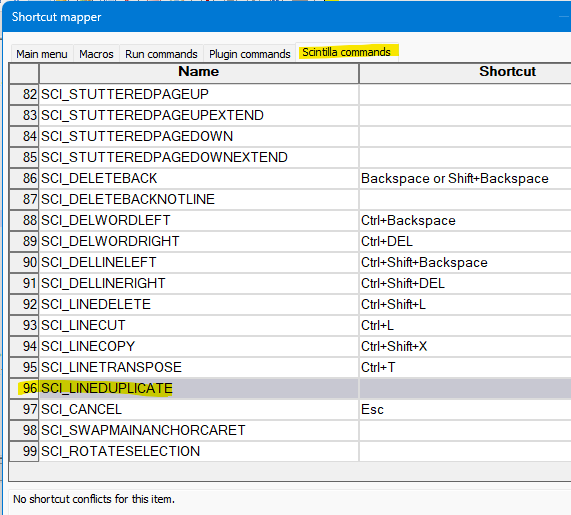Click the Name column header

pyautogui.click(x=199, y=73)
